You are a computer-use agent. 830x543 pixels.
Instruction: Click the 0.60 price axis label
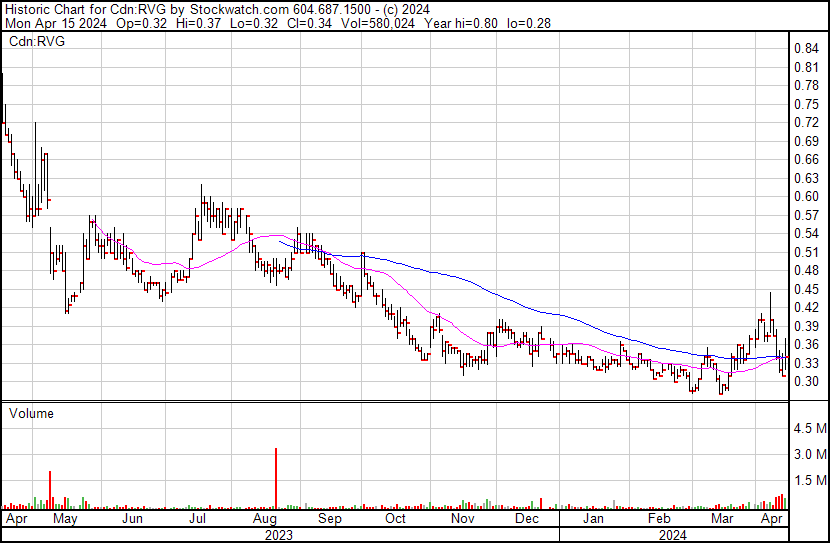click(x=806, y=196)
